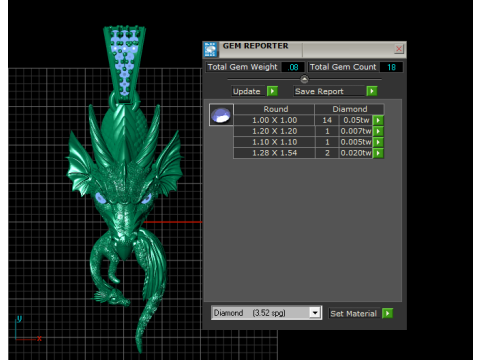The width and height of the screenshot is (480, 360).
Task: Click the gem-set bail atop the pendant
Action: 124,63
